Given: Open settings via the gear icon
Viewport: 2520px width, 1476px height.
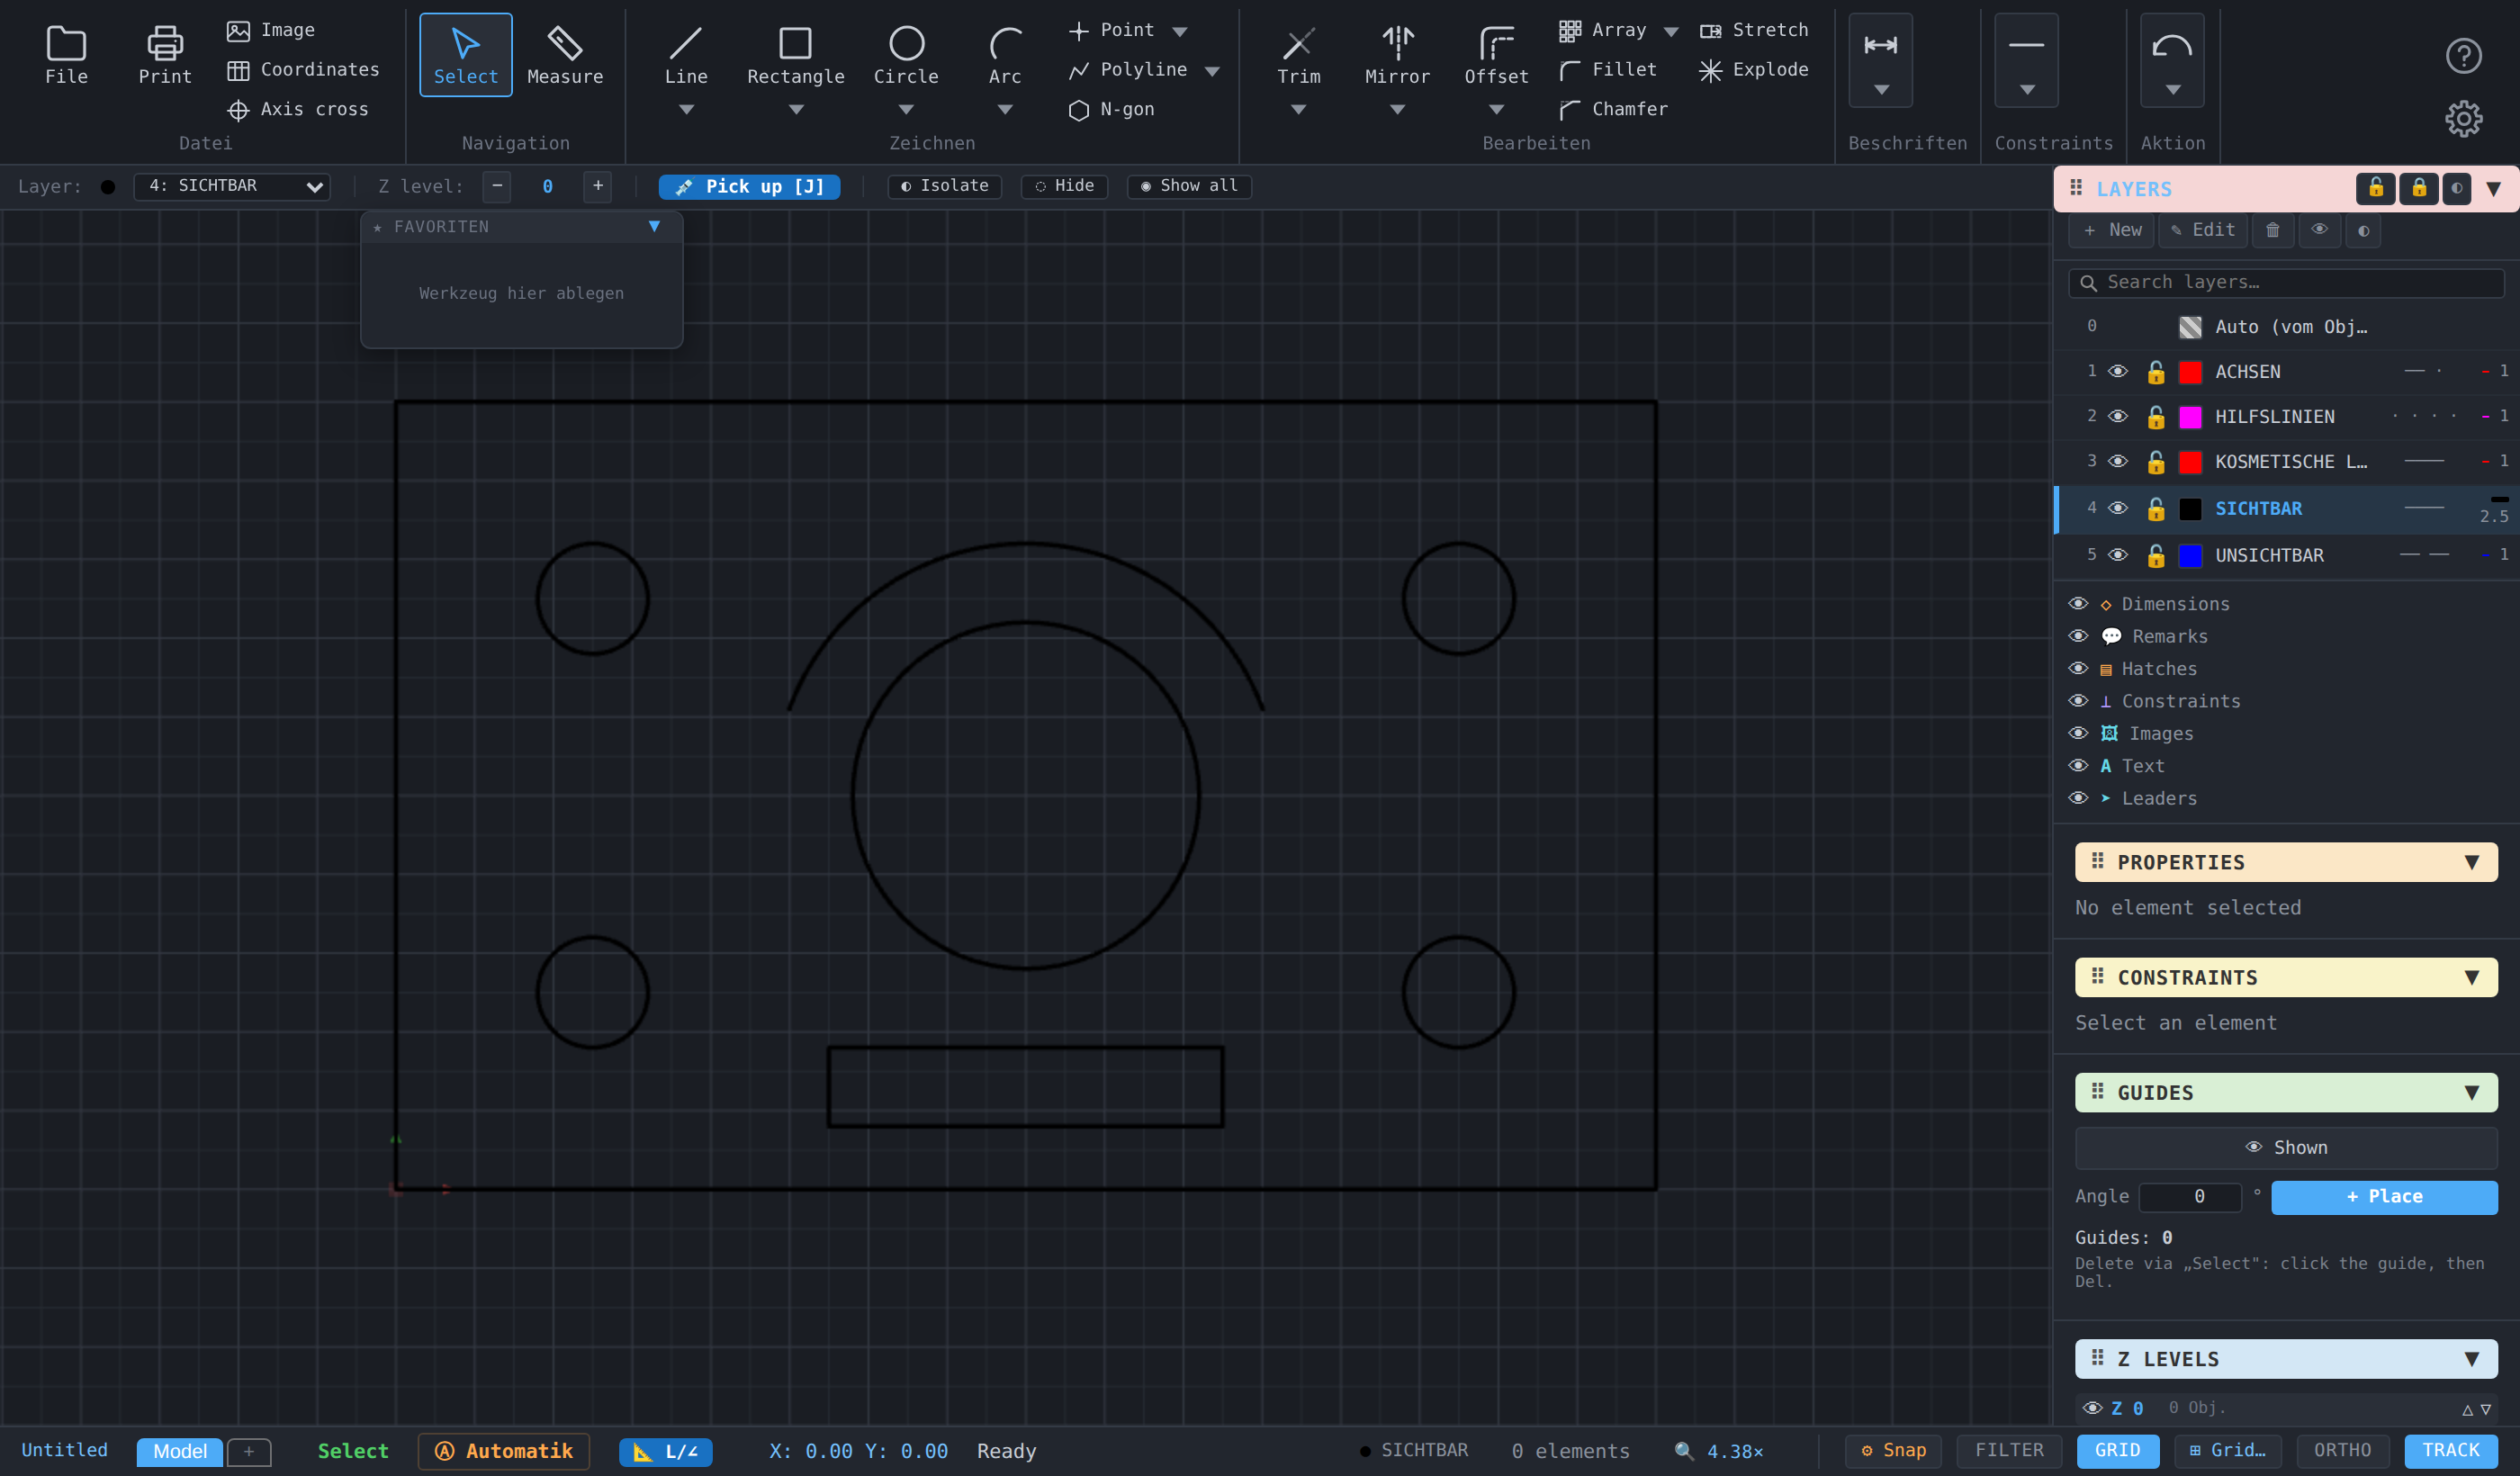Looking at the screenshot, I should [2463, 119].
